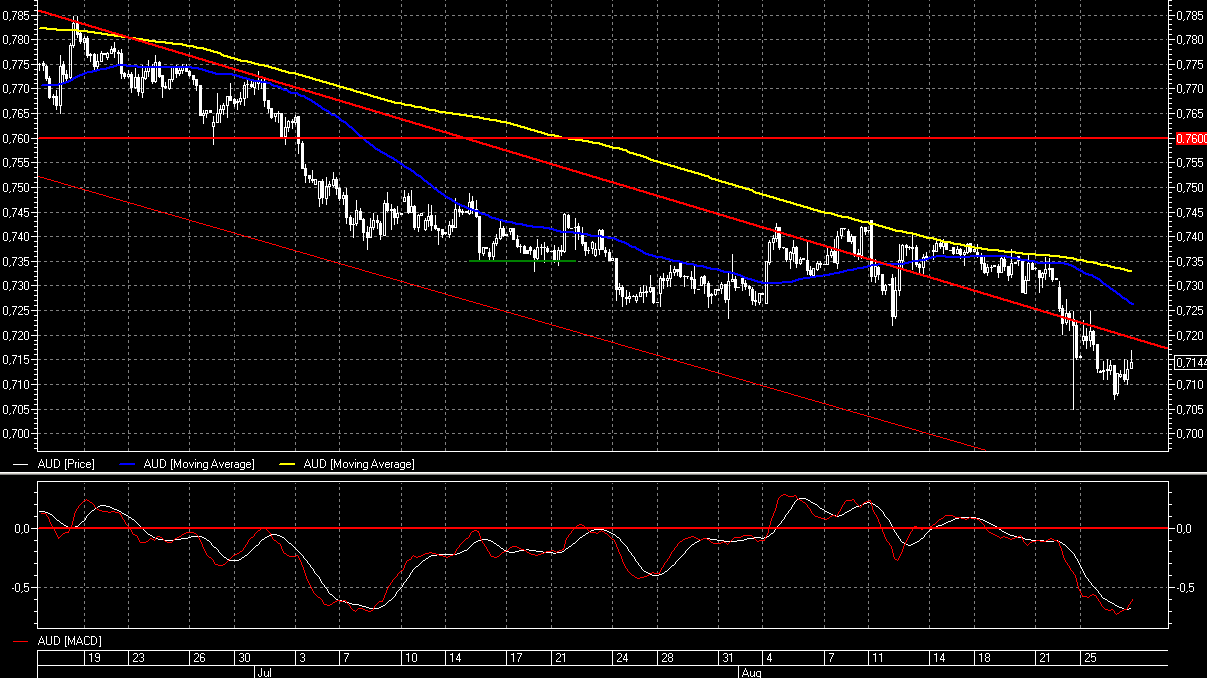Click the red 0,7600 price level tag
The width and height of the screenshot is (1207, 679).
tap(1191, 138)
